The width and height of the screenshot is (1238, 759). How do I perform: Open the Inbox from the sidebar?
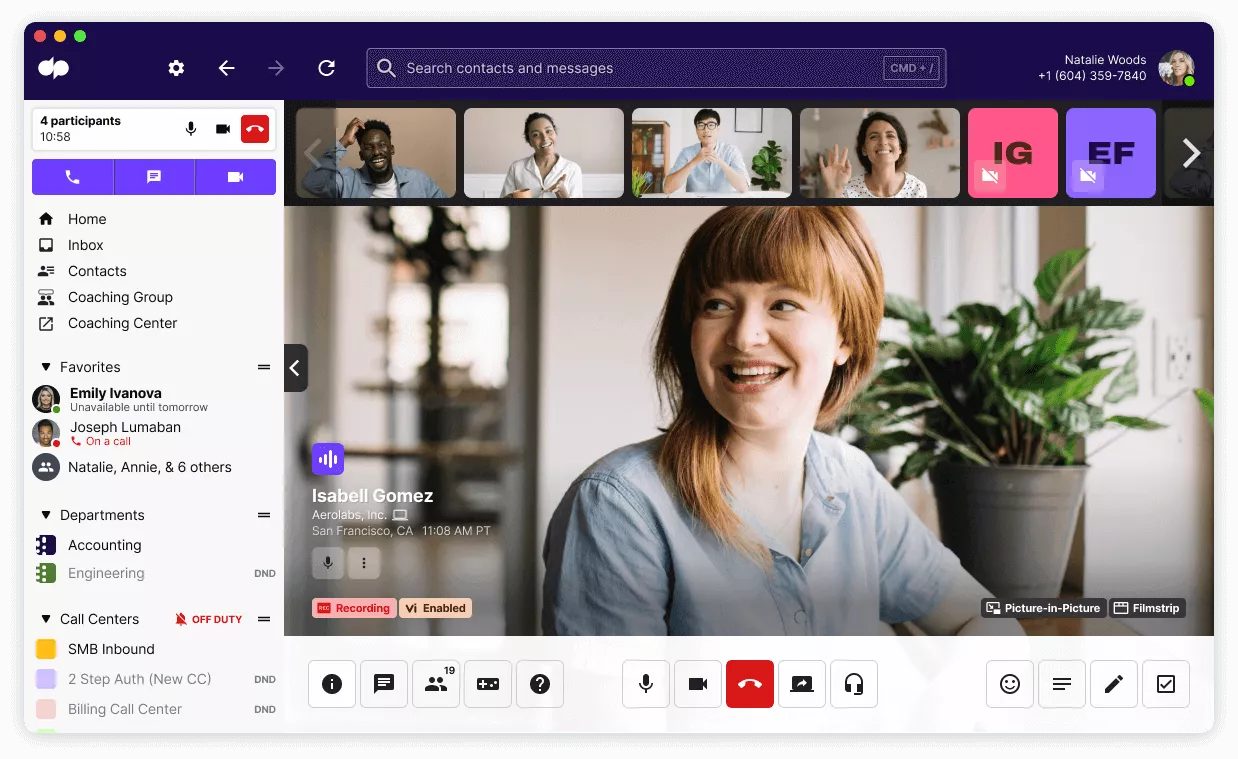(85, 245)
